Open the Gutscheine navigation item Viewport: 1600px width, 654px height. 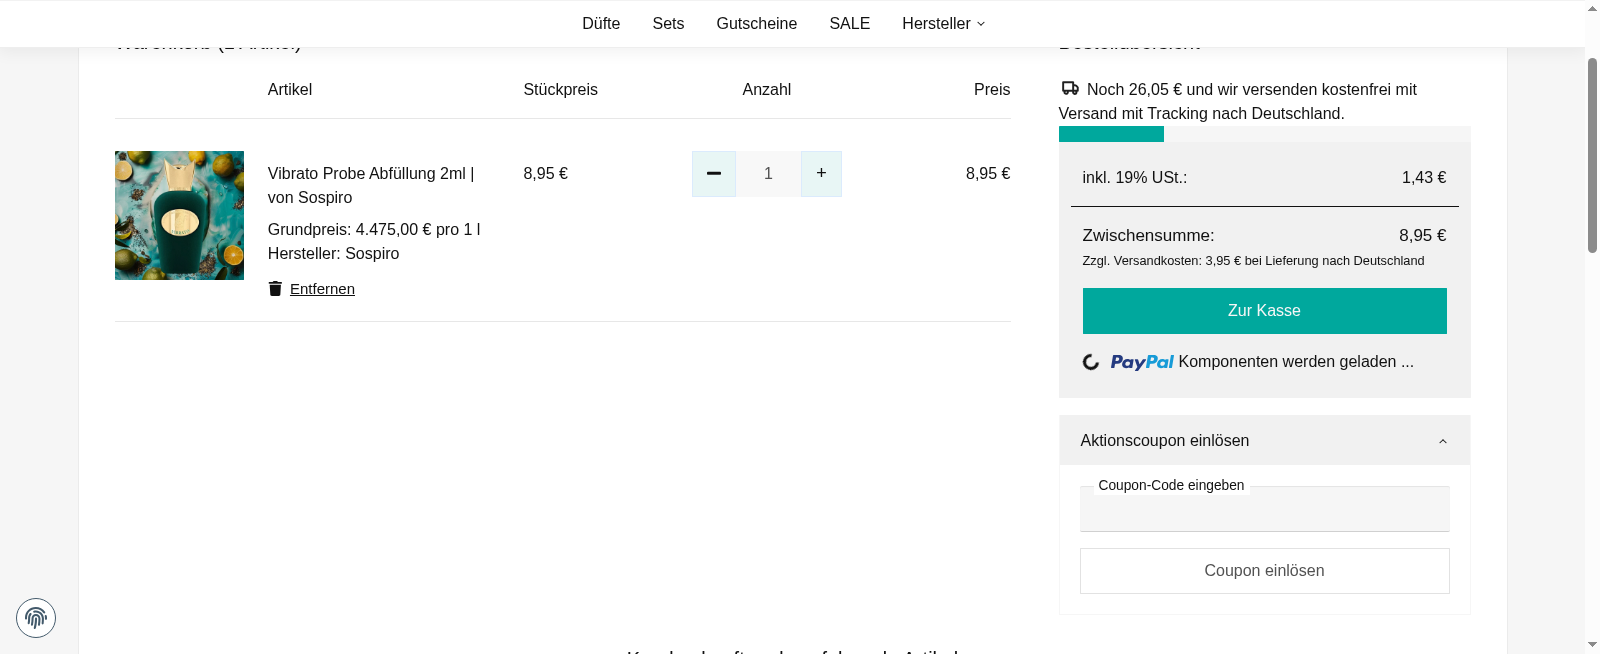point(756,24)
